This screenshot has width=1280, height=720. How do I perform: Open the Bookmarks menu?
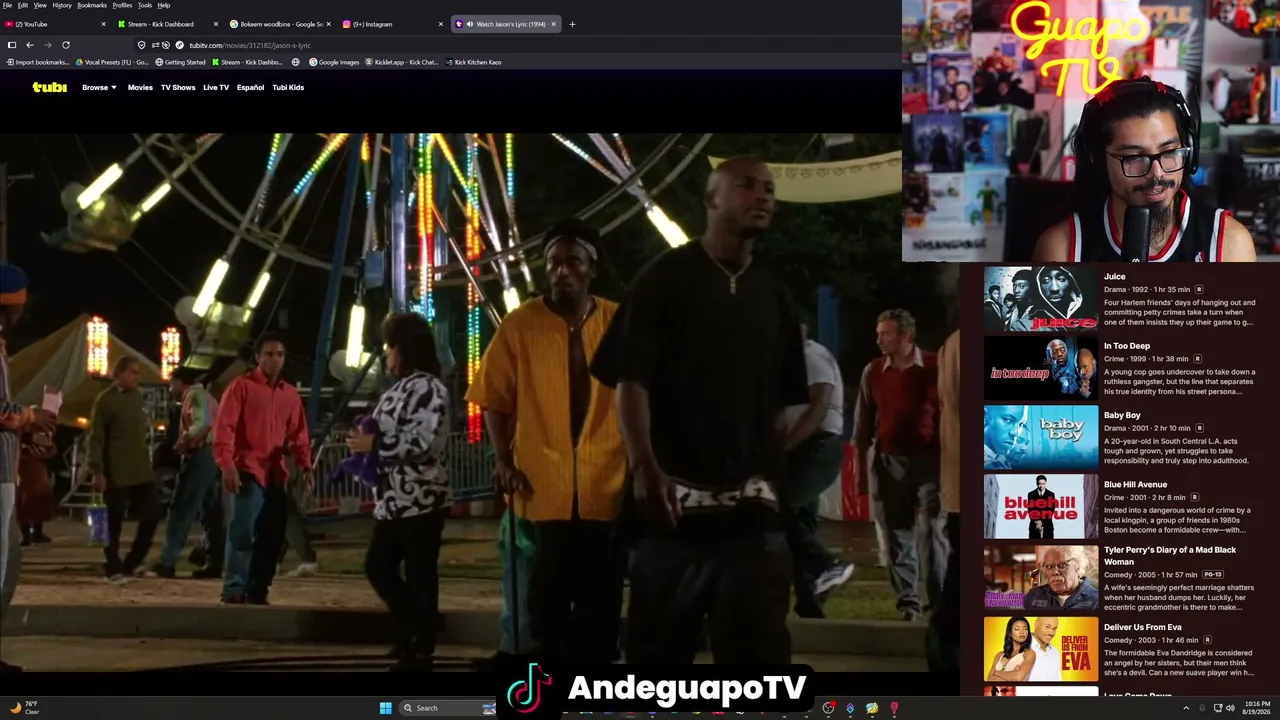coord(92,5)
